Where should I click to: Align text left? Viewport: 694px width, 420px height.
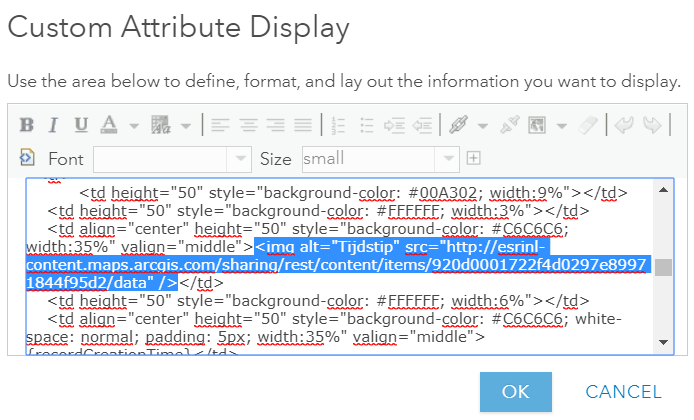[220, 125]
